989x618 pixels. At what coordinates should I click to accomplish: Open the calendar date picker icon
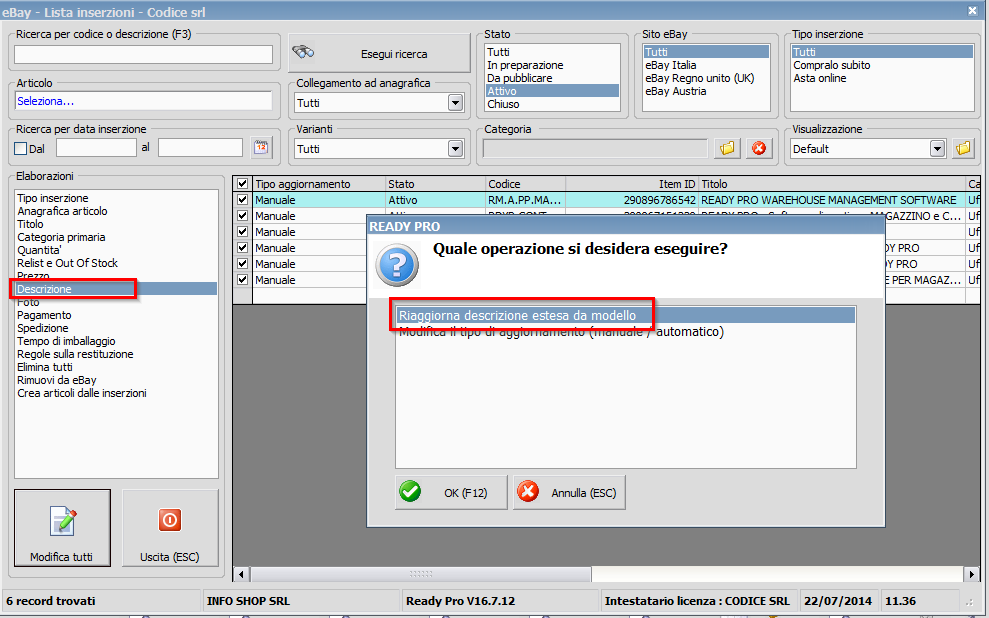click(x=260, y=148)
